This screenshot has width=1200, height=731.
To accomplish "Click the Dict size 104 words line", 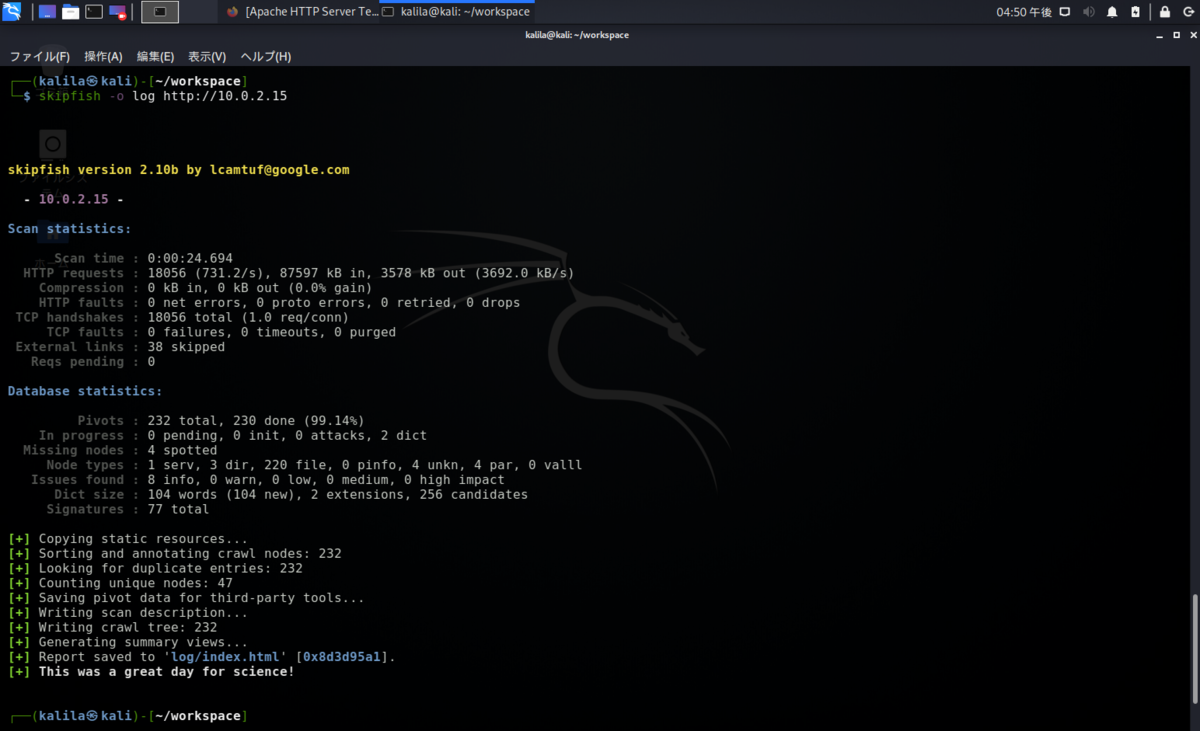I will pos(291,494).
